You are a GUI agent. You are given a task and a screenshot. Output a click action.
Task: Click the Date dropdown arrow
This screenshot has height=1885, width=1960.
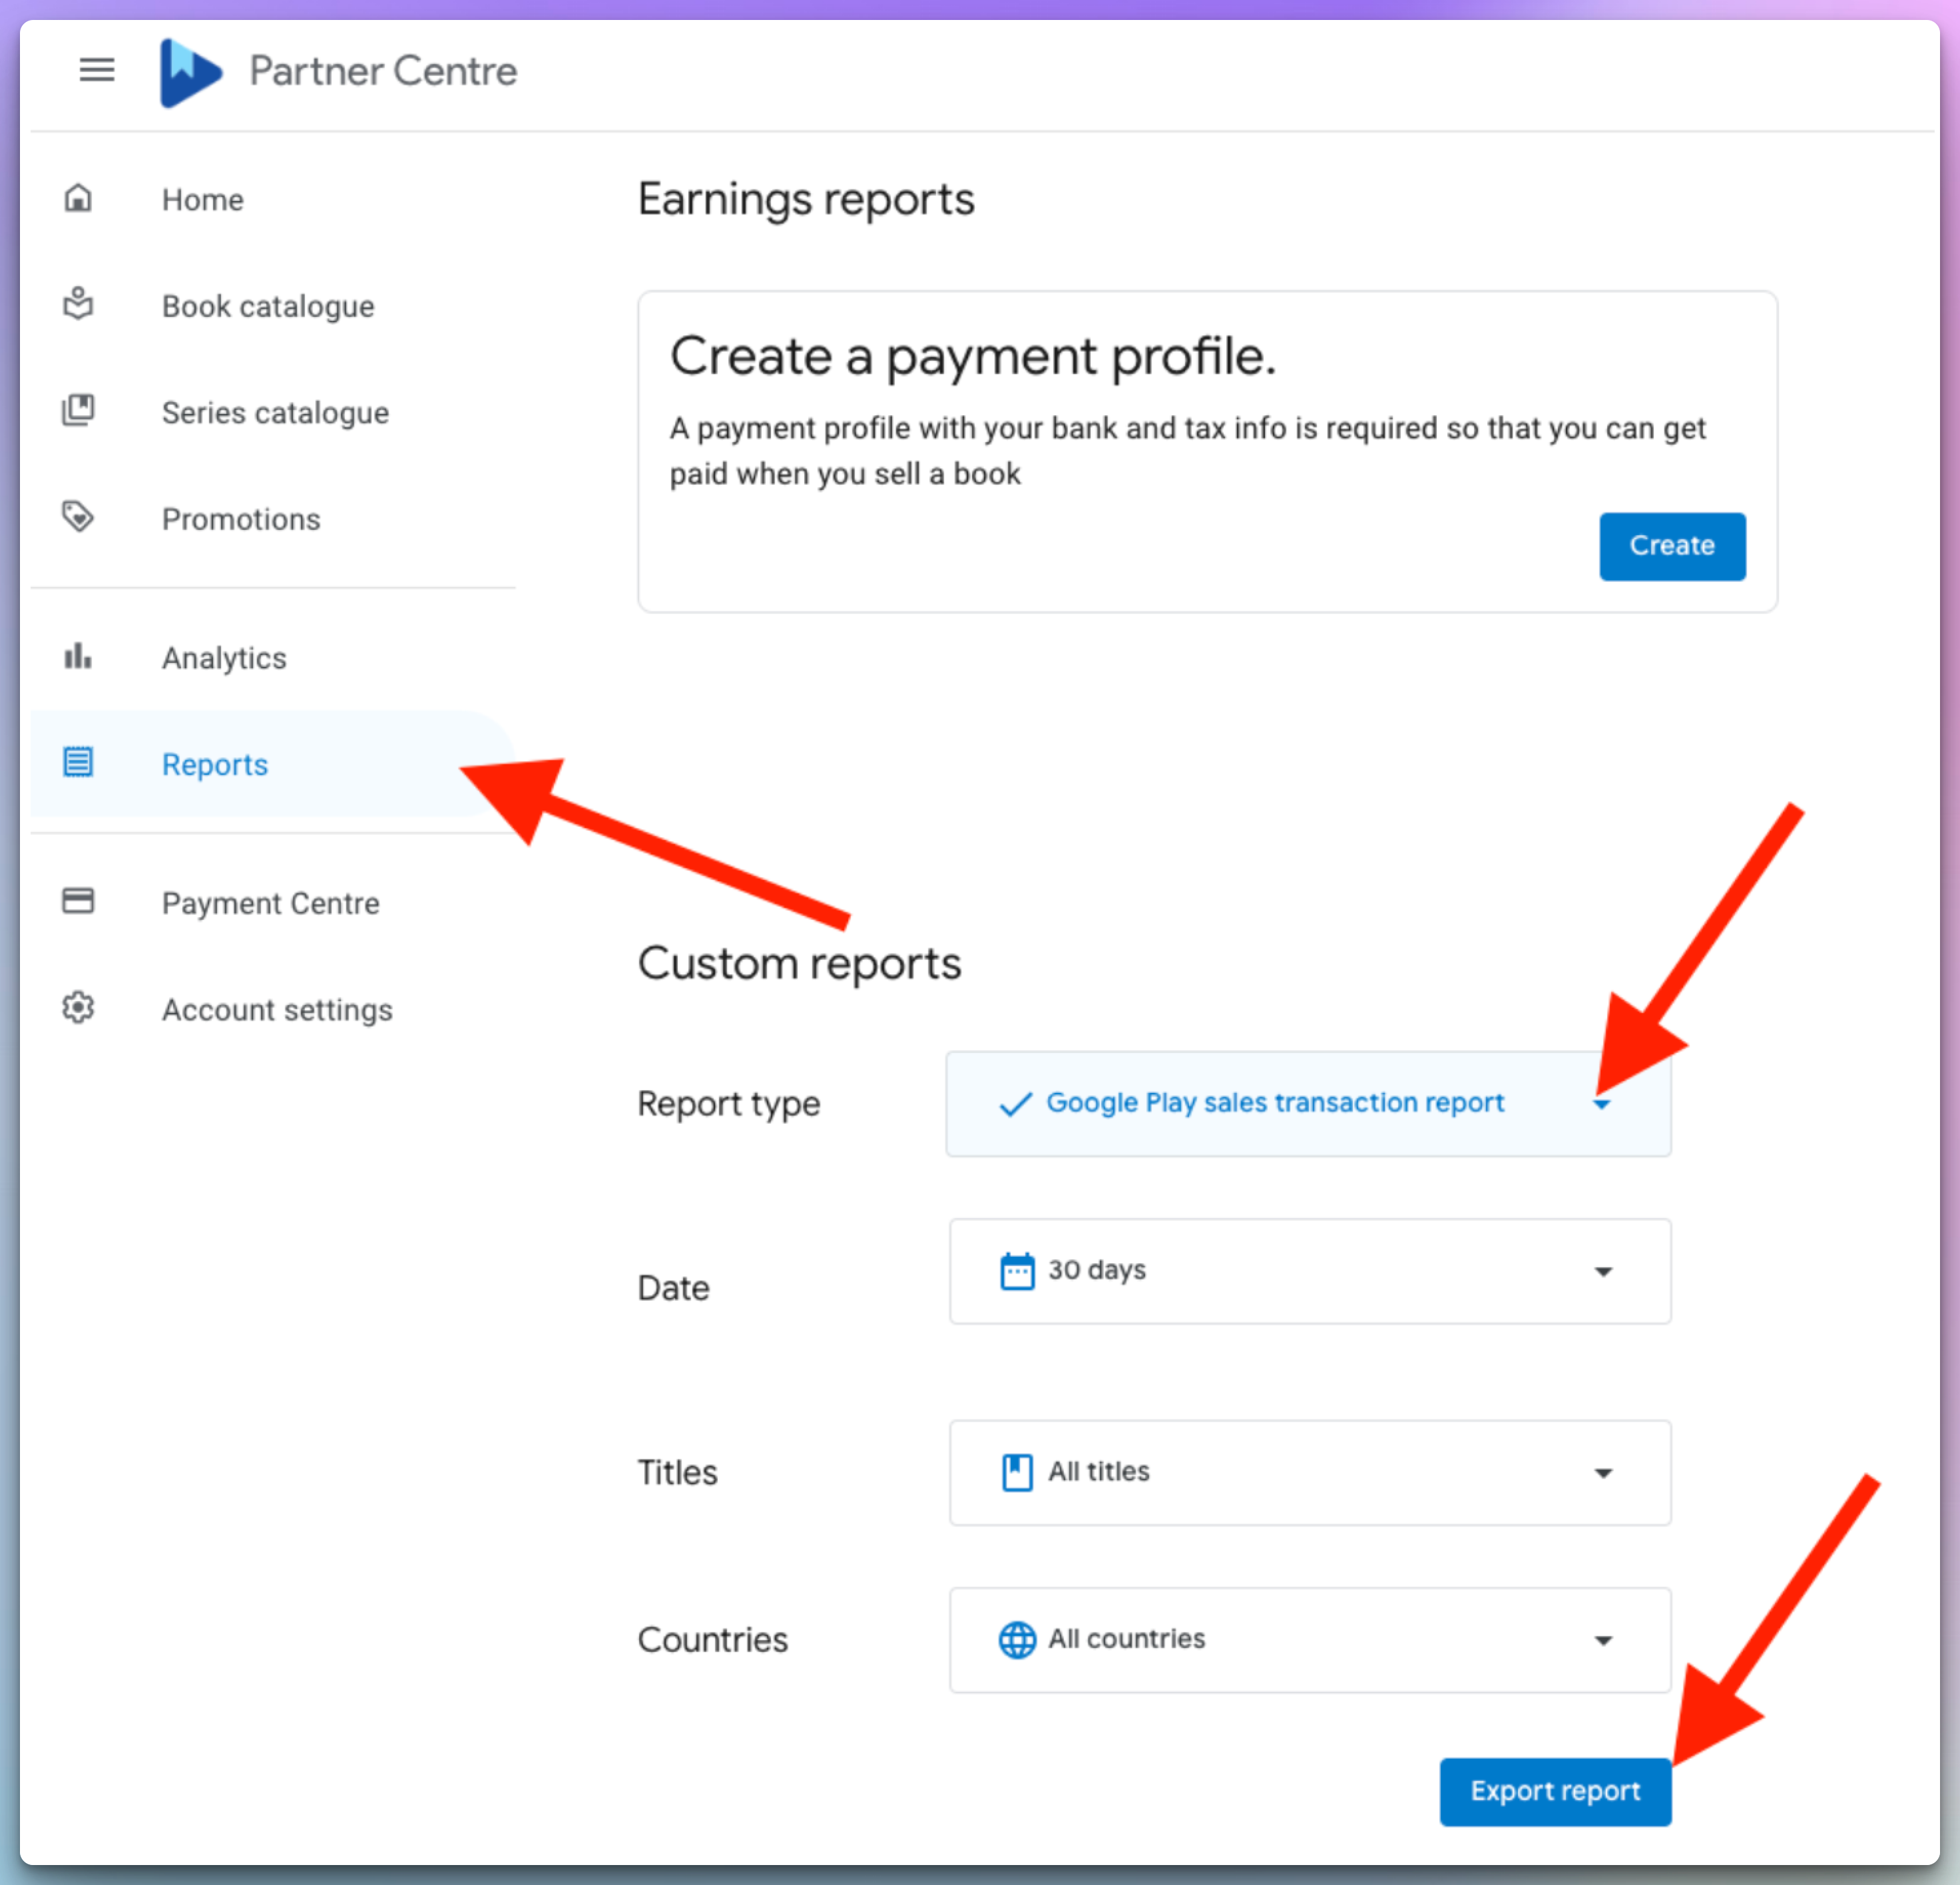tap(1603, 1272)
